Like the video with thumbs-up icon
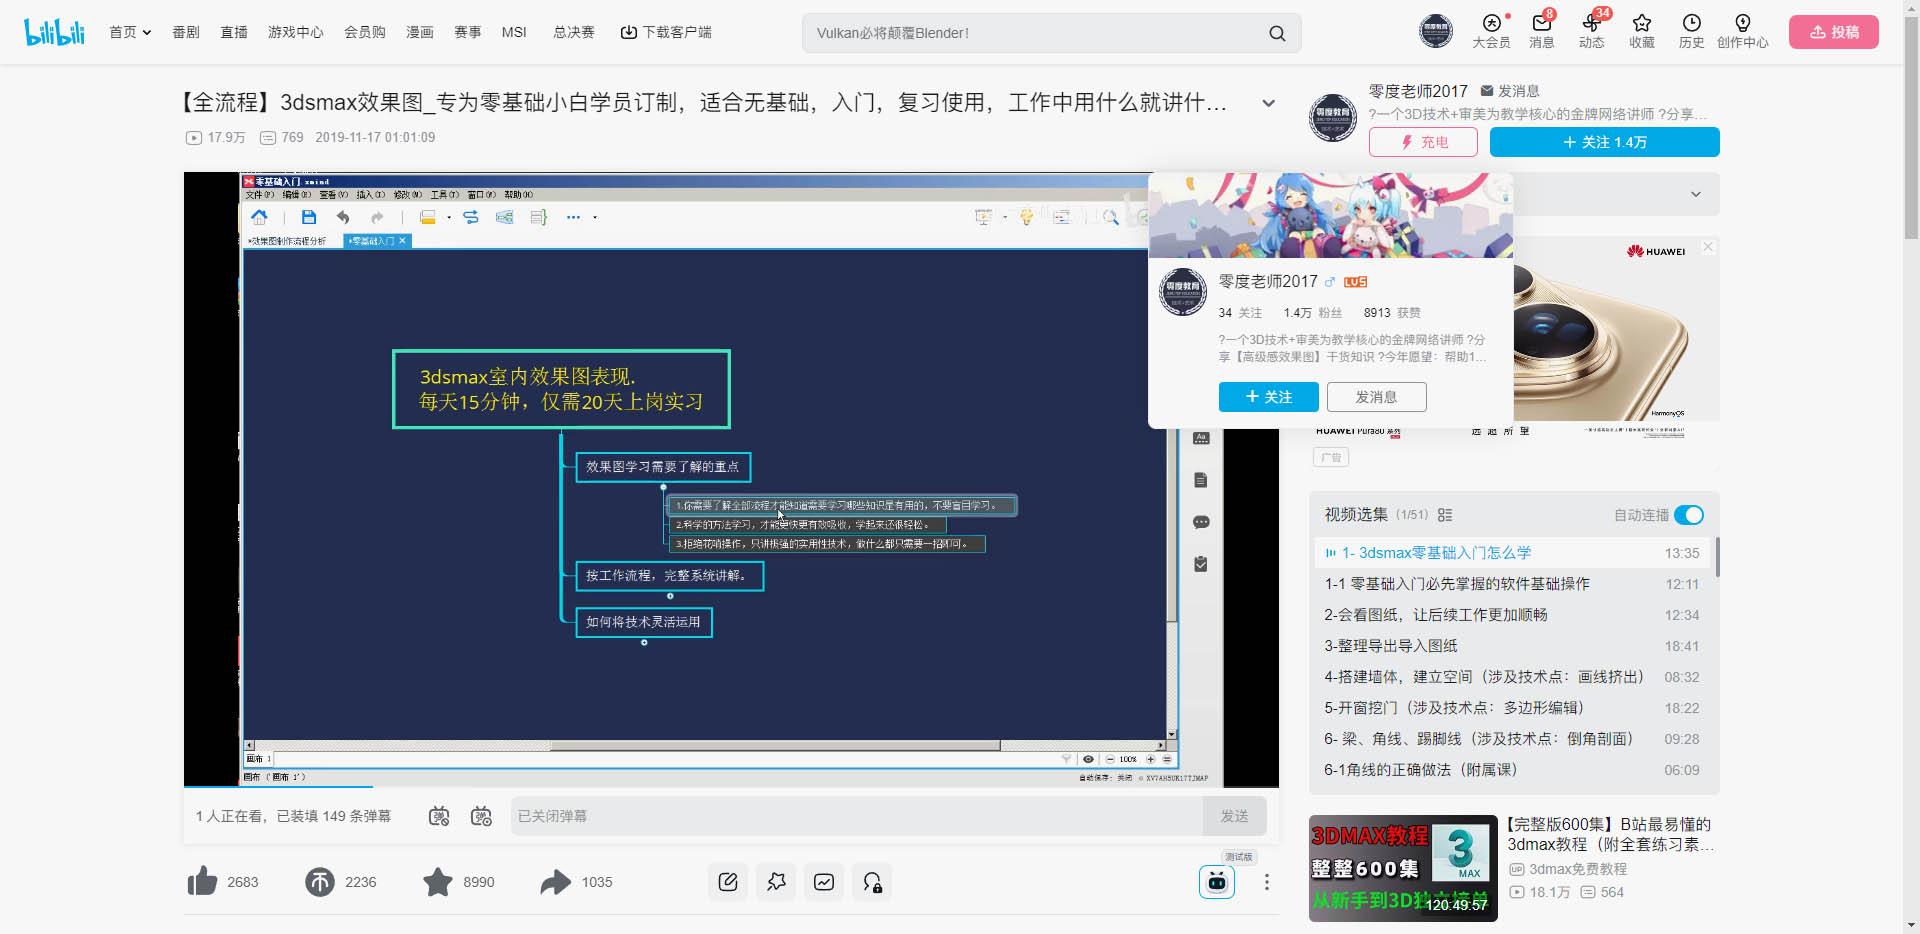 203,881
